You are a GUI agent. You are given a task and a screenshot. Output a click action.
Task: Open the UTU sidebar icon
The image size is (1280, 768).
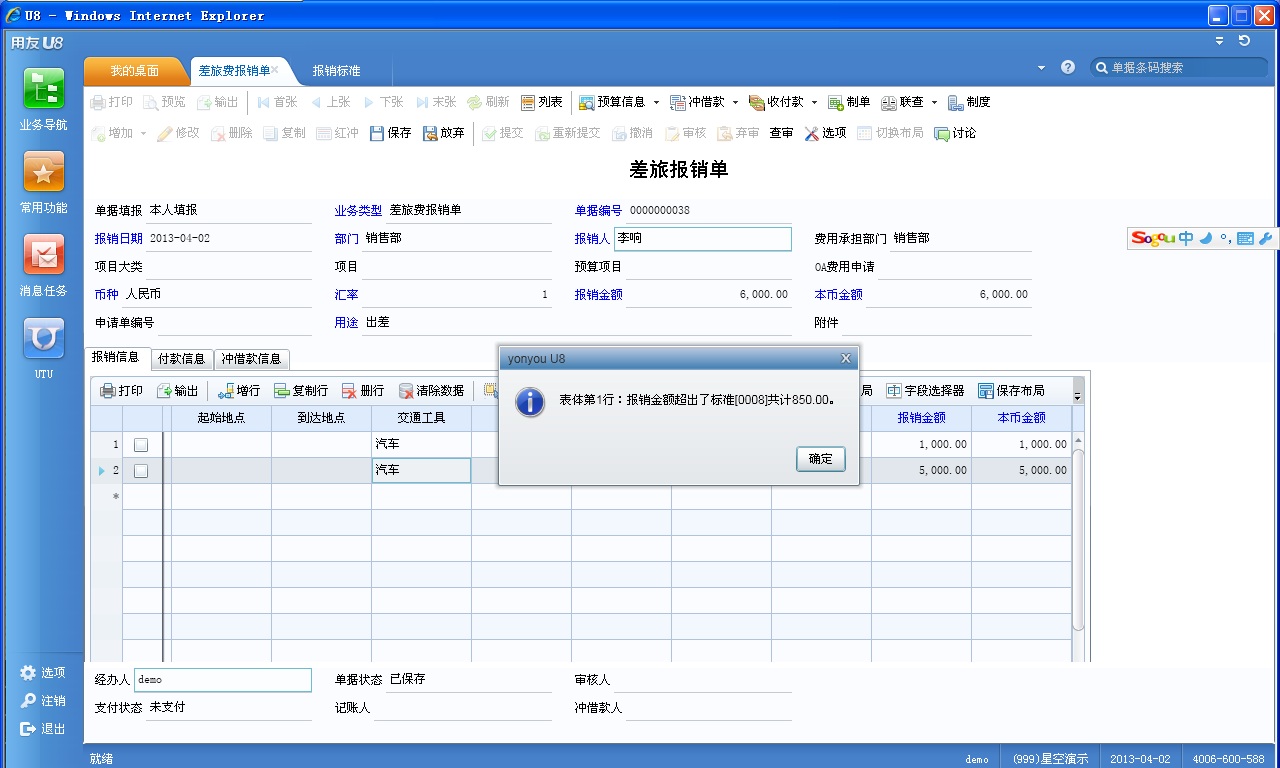point(44,338)
